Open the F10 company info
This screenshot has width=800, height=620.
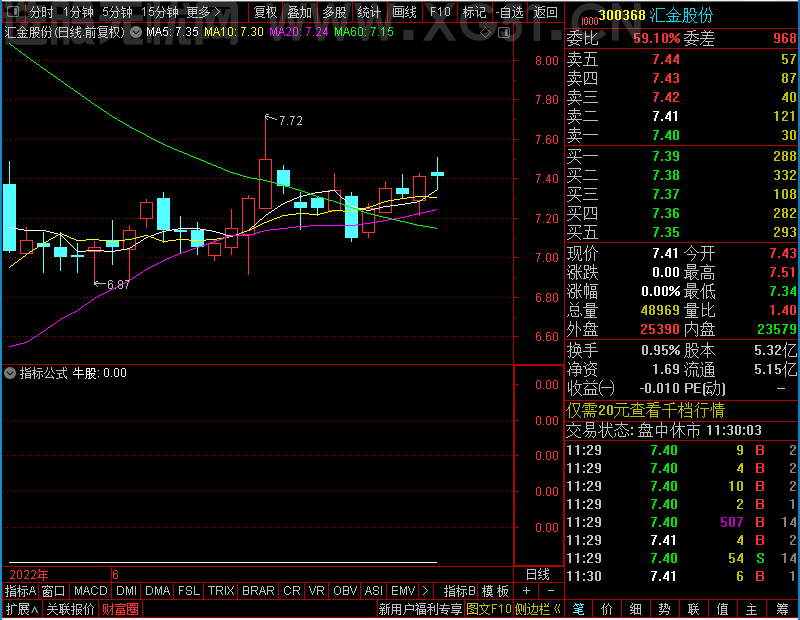[x=440, y=12]
